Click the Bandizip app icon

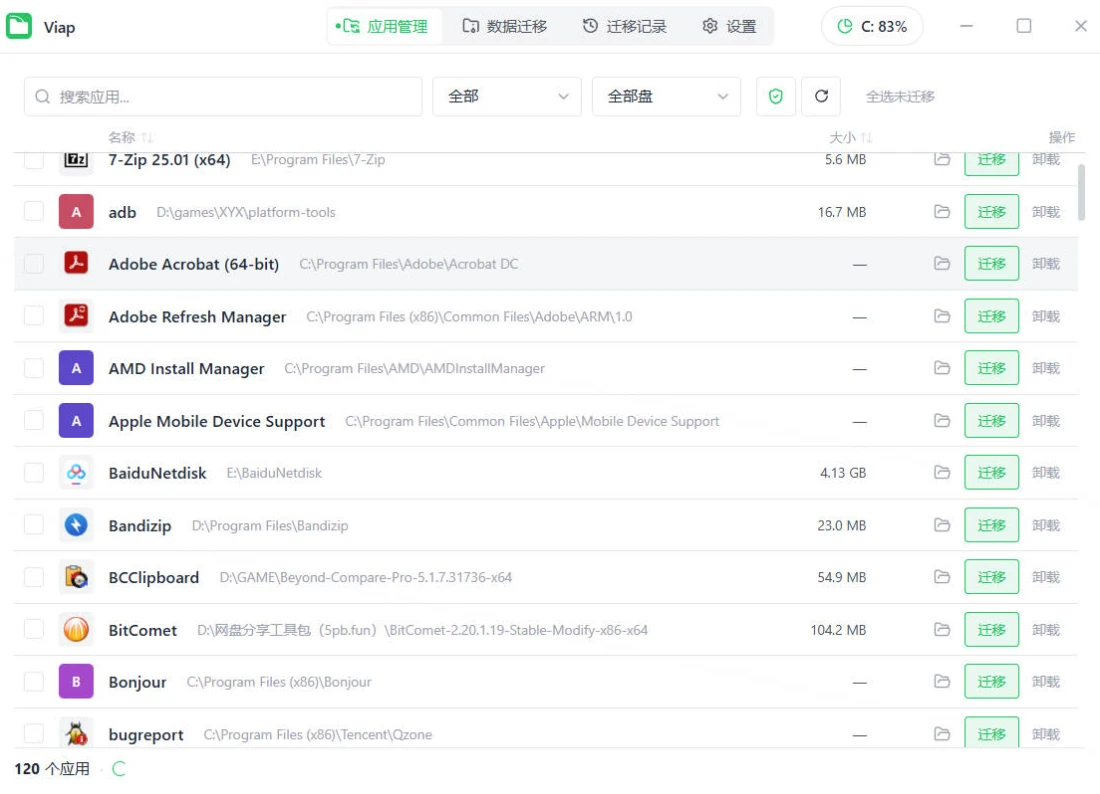76,525
